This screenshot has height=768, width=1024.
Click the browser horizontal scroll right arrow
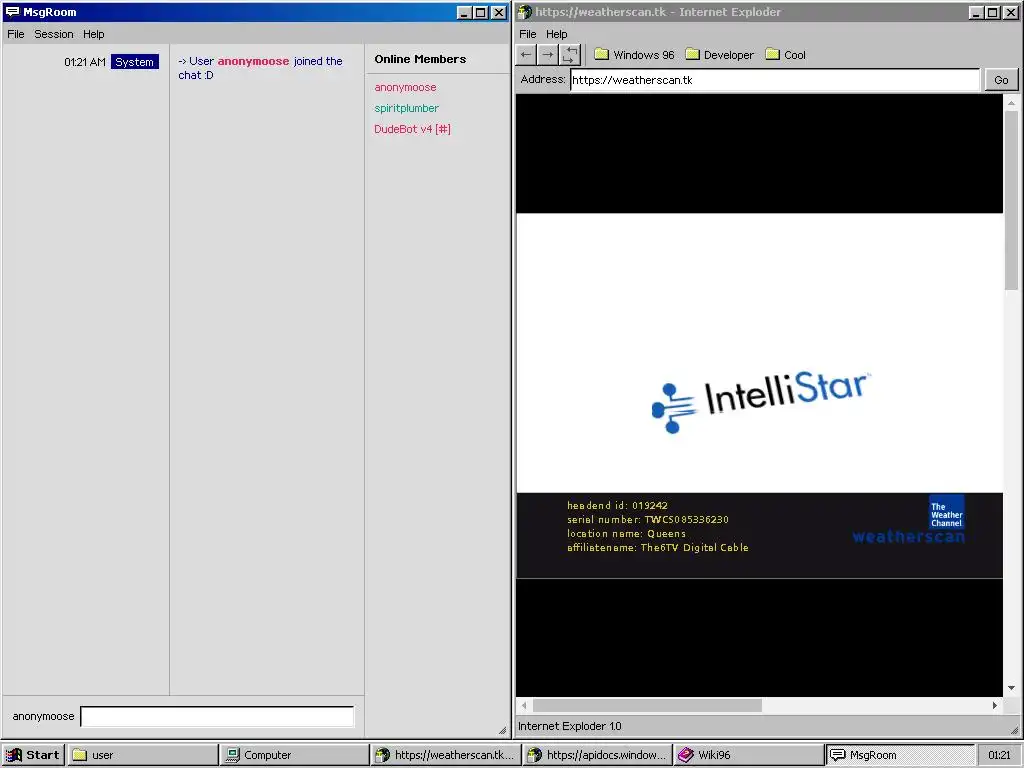click(995, 705)
